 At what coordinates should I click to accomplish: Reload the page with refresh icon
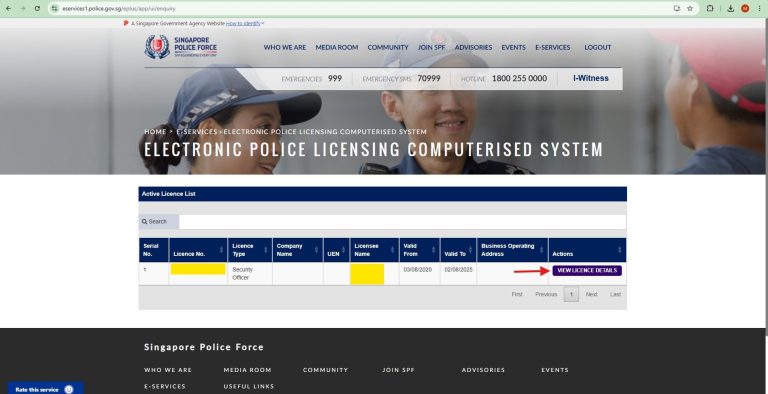click(x=37, y=8)
